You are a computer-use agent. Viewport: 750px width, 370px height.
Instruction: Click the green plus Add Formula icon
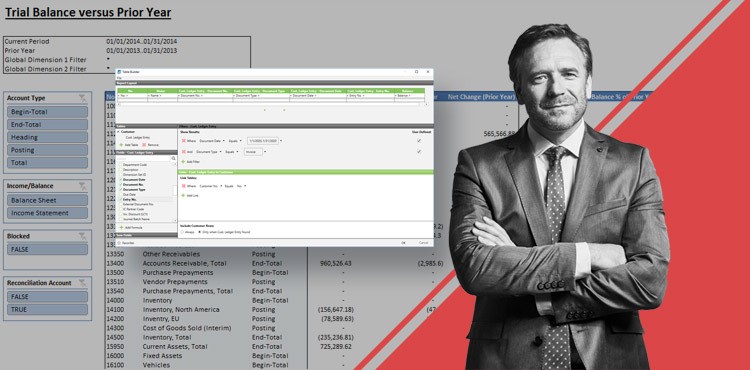click(121, 228)
